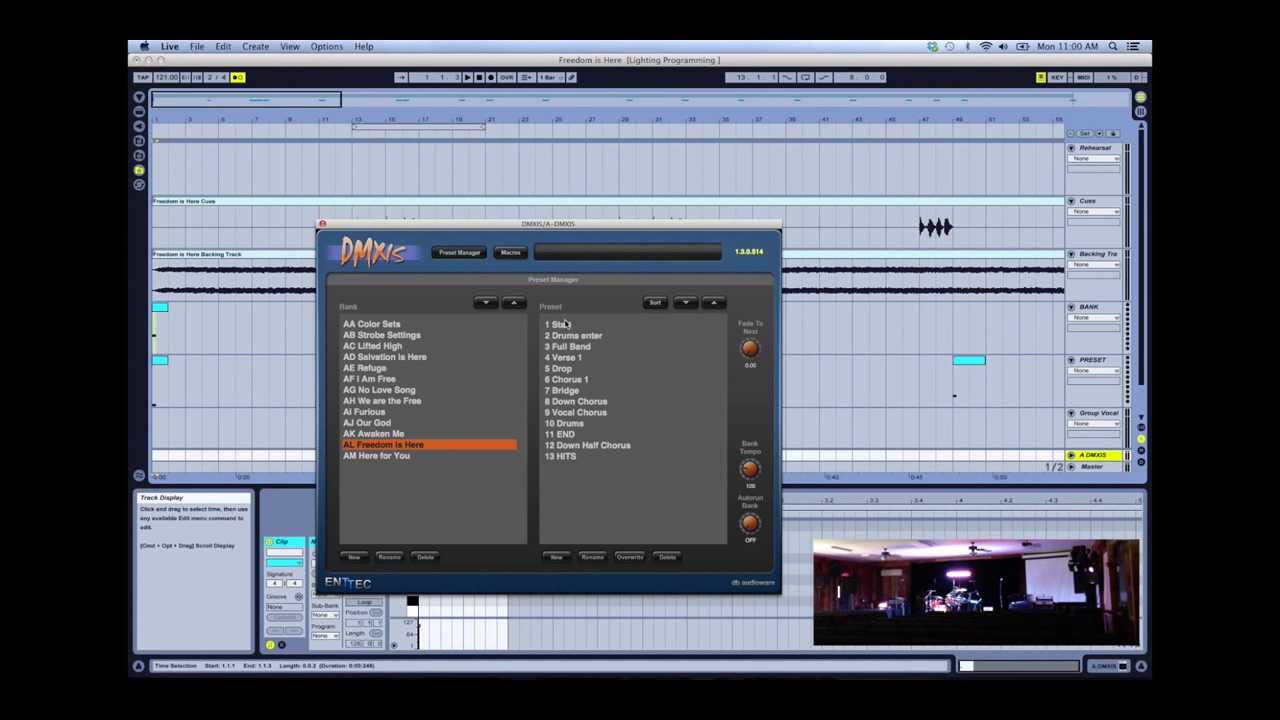Click the Fade To Next knob
Image resolution: width=1280 pixels, height=720 pixels.
click(x=750, y=348)
